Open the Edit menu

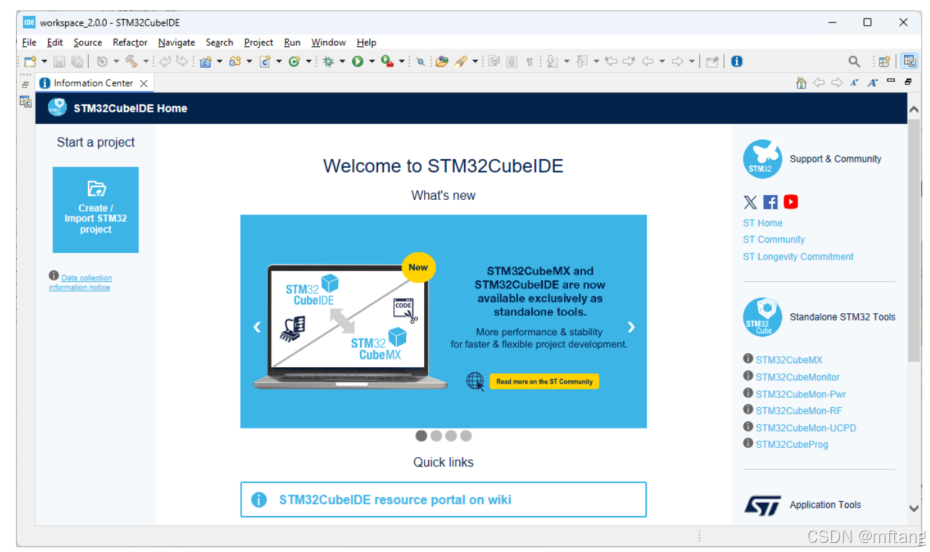55,43
